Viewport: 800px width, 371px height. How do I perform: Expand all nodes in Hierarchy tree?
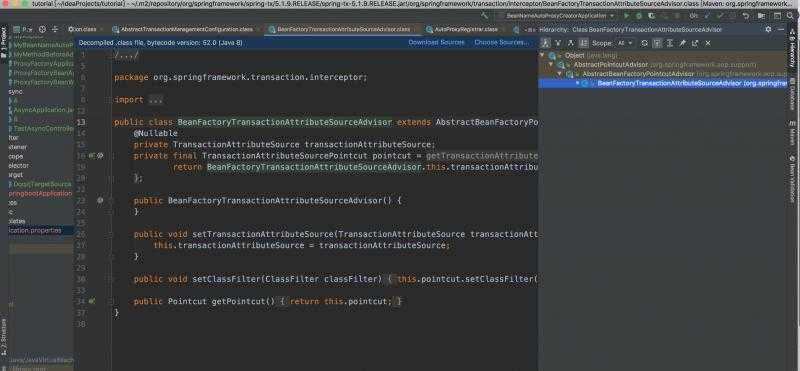(x=669, y=43)
